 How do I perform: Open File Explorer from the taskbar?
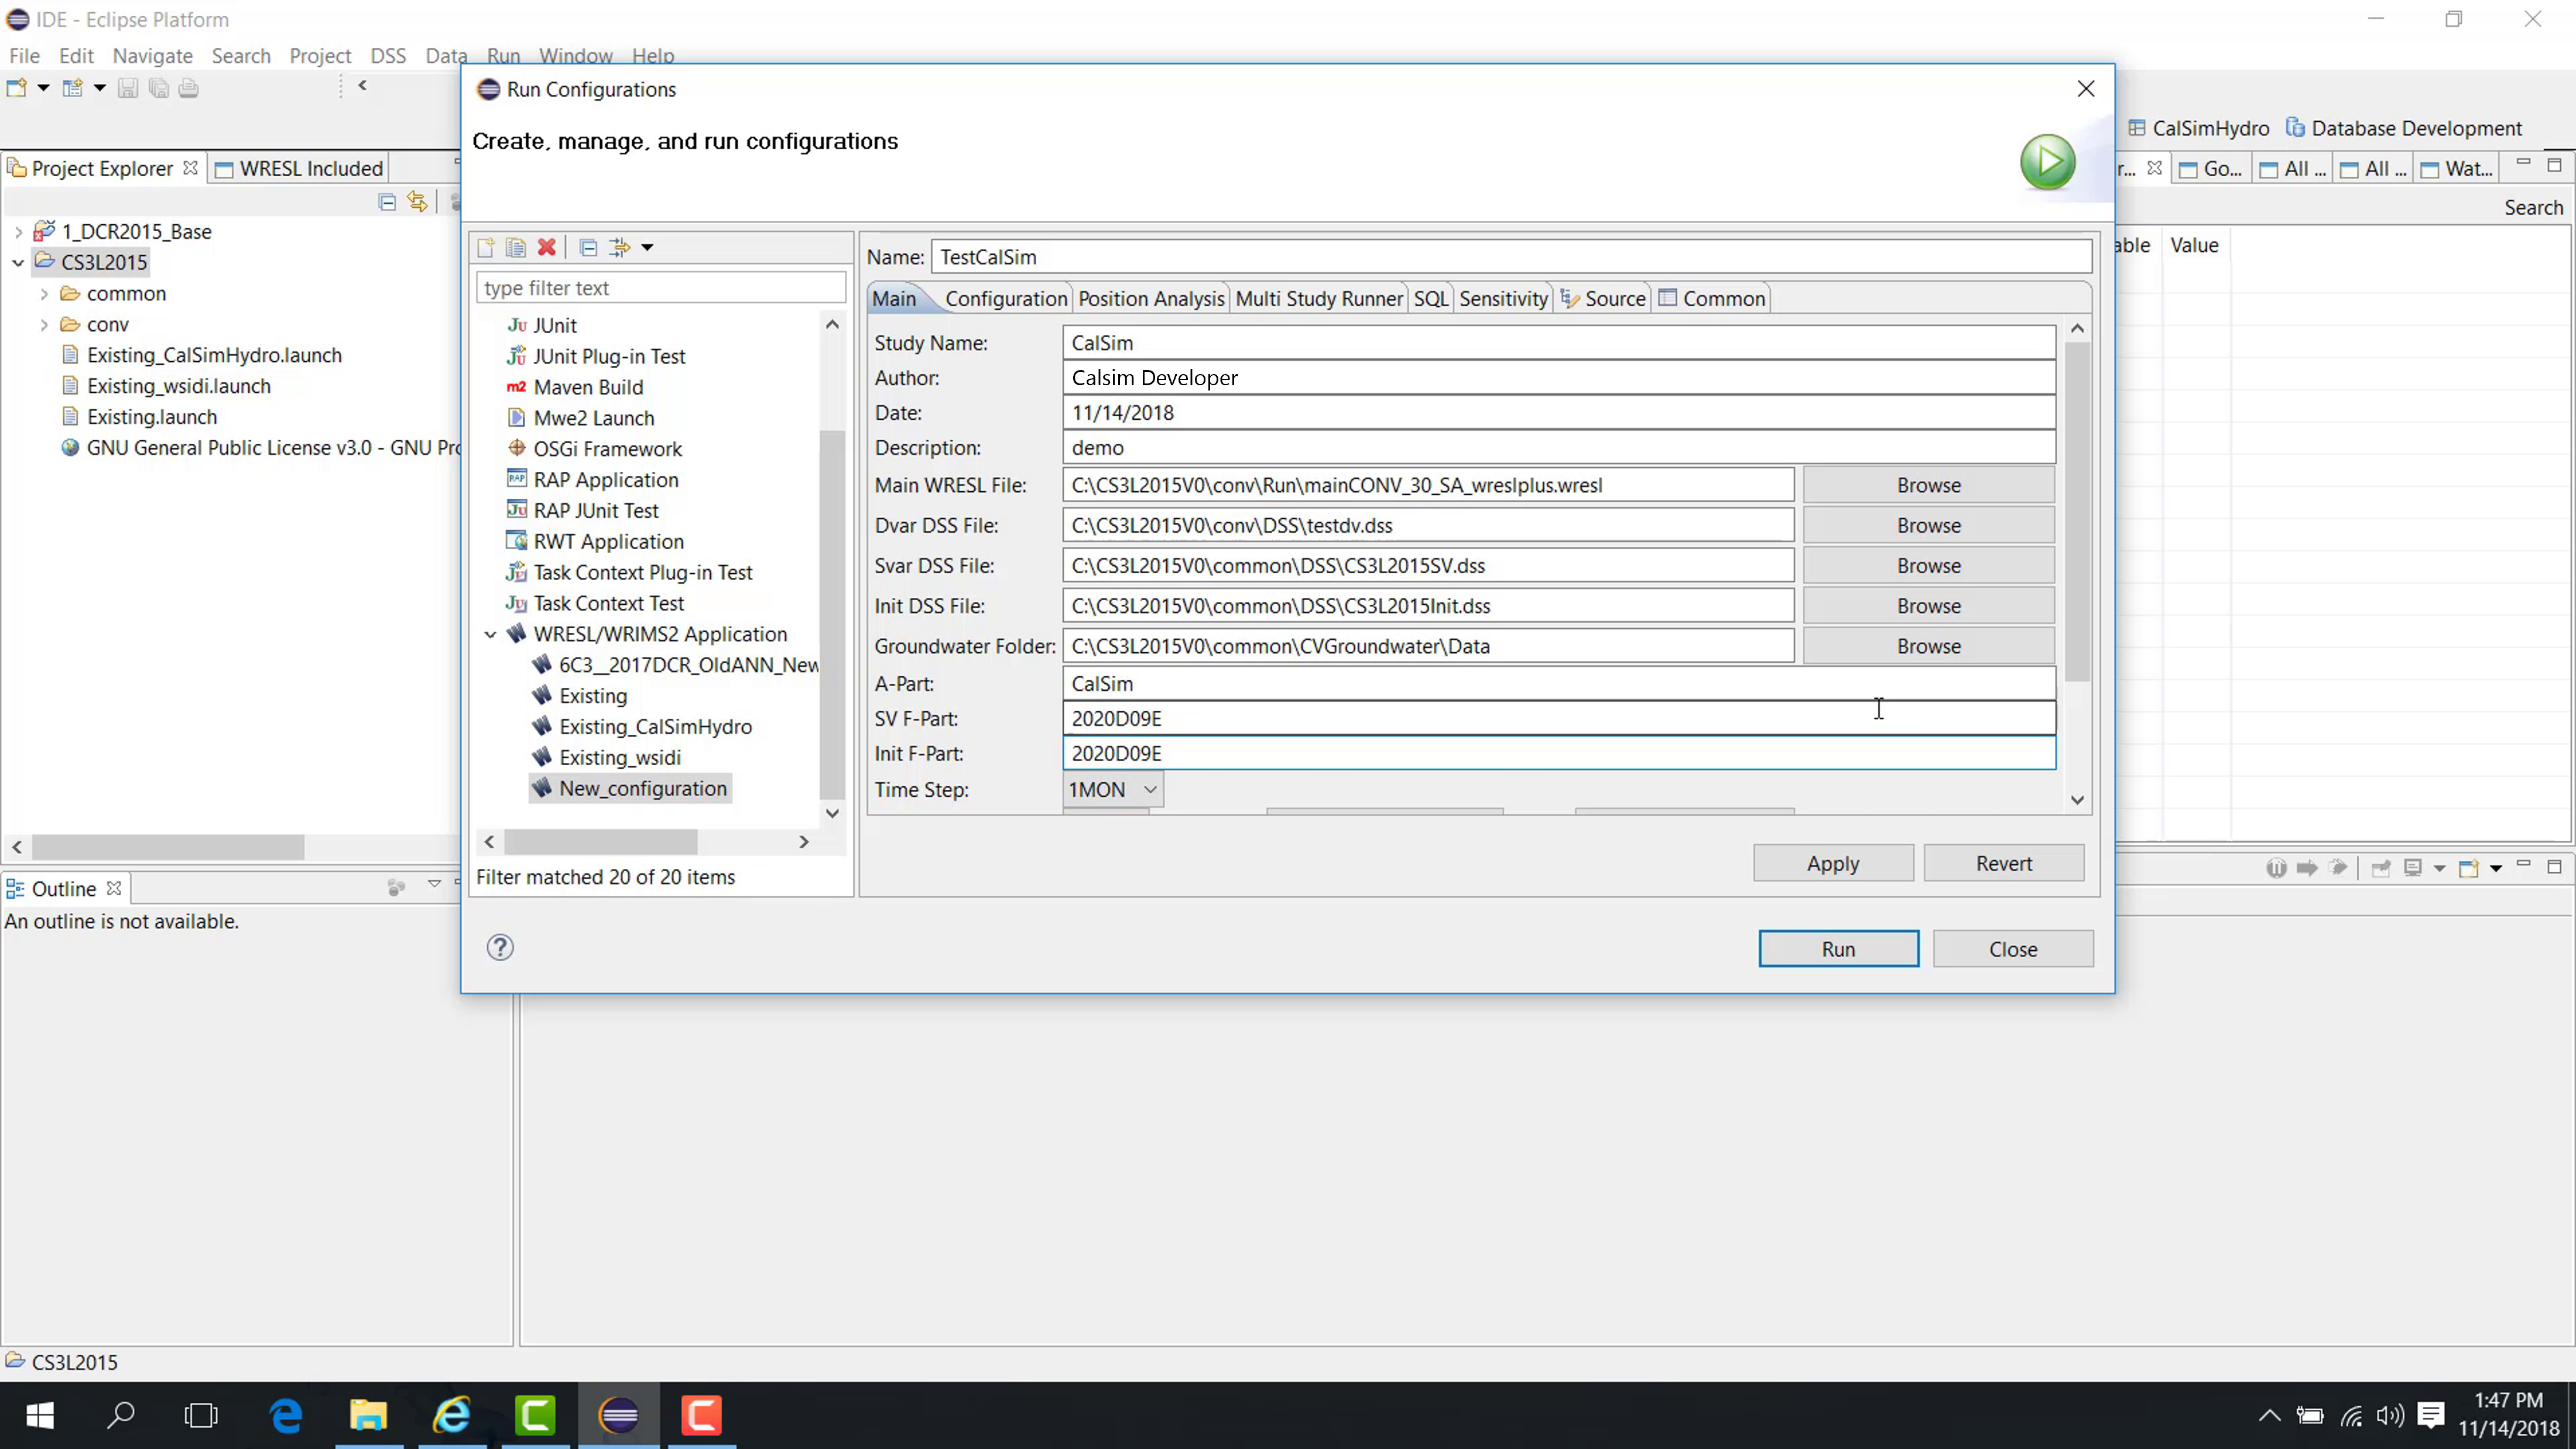(x=368, y=1415)
